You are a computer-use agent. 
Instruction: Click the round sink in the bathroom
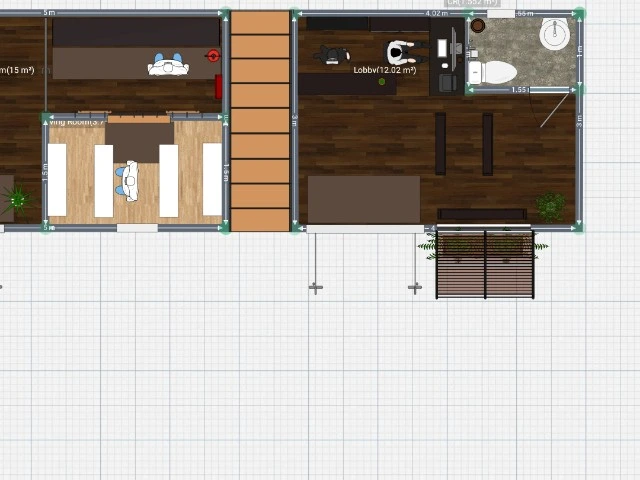pyautogui.click(x=554, y=36)
